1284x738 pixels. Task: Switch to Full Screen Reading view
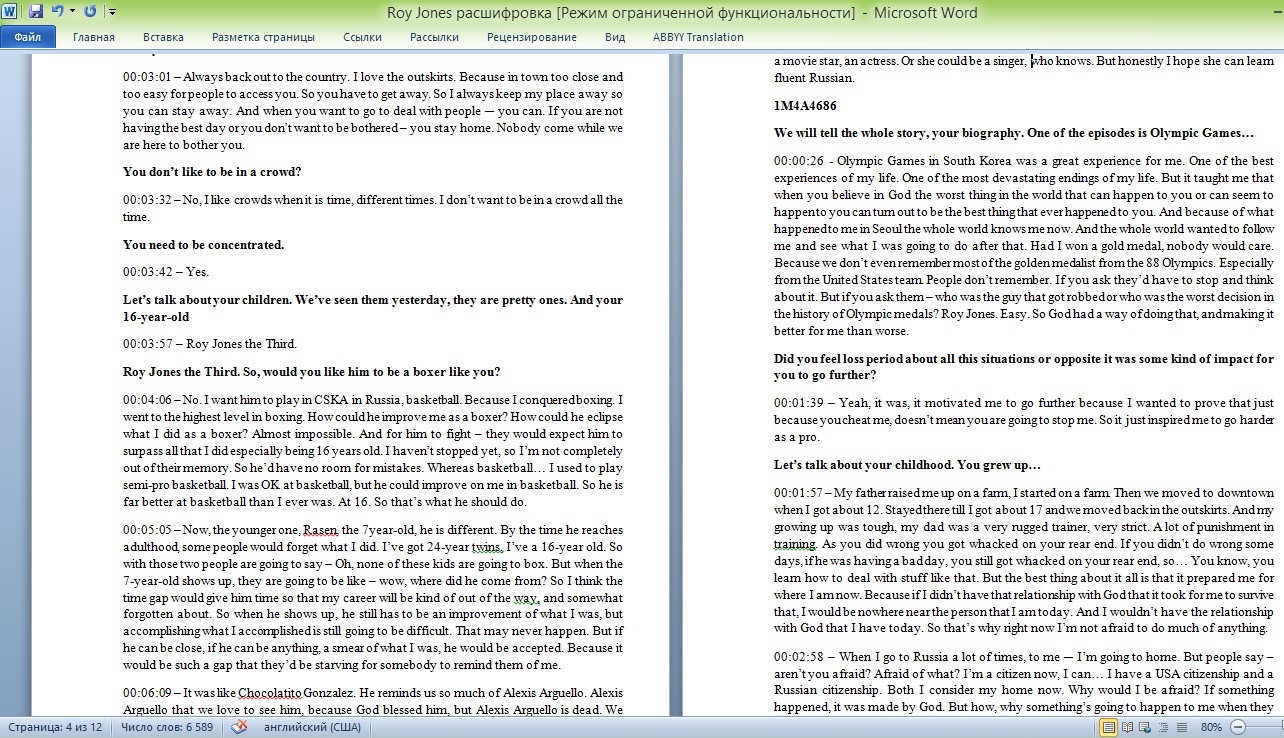tap(1128, 727)
